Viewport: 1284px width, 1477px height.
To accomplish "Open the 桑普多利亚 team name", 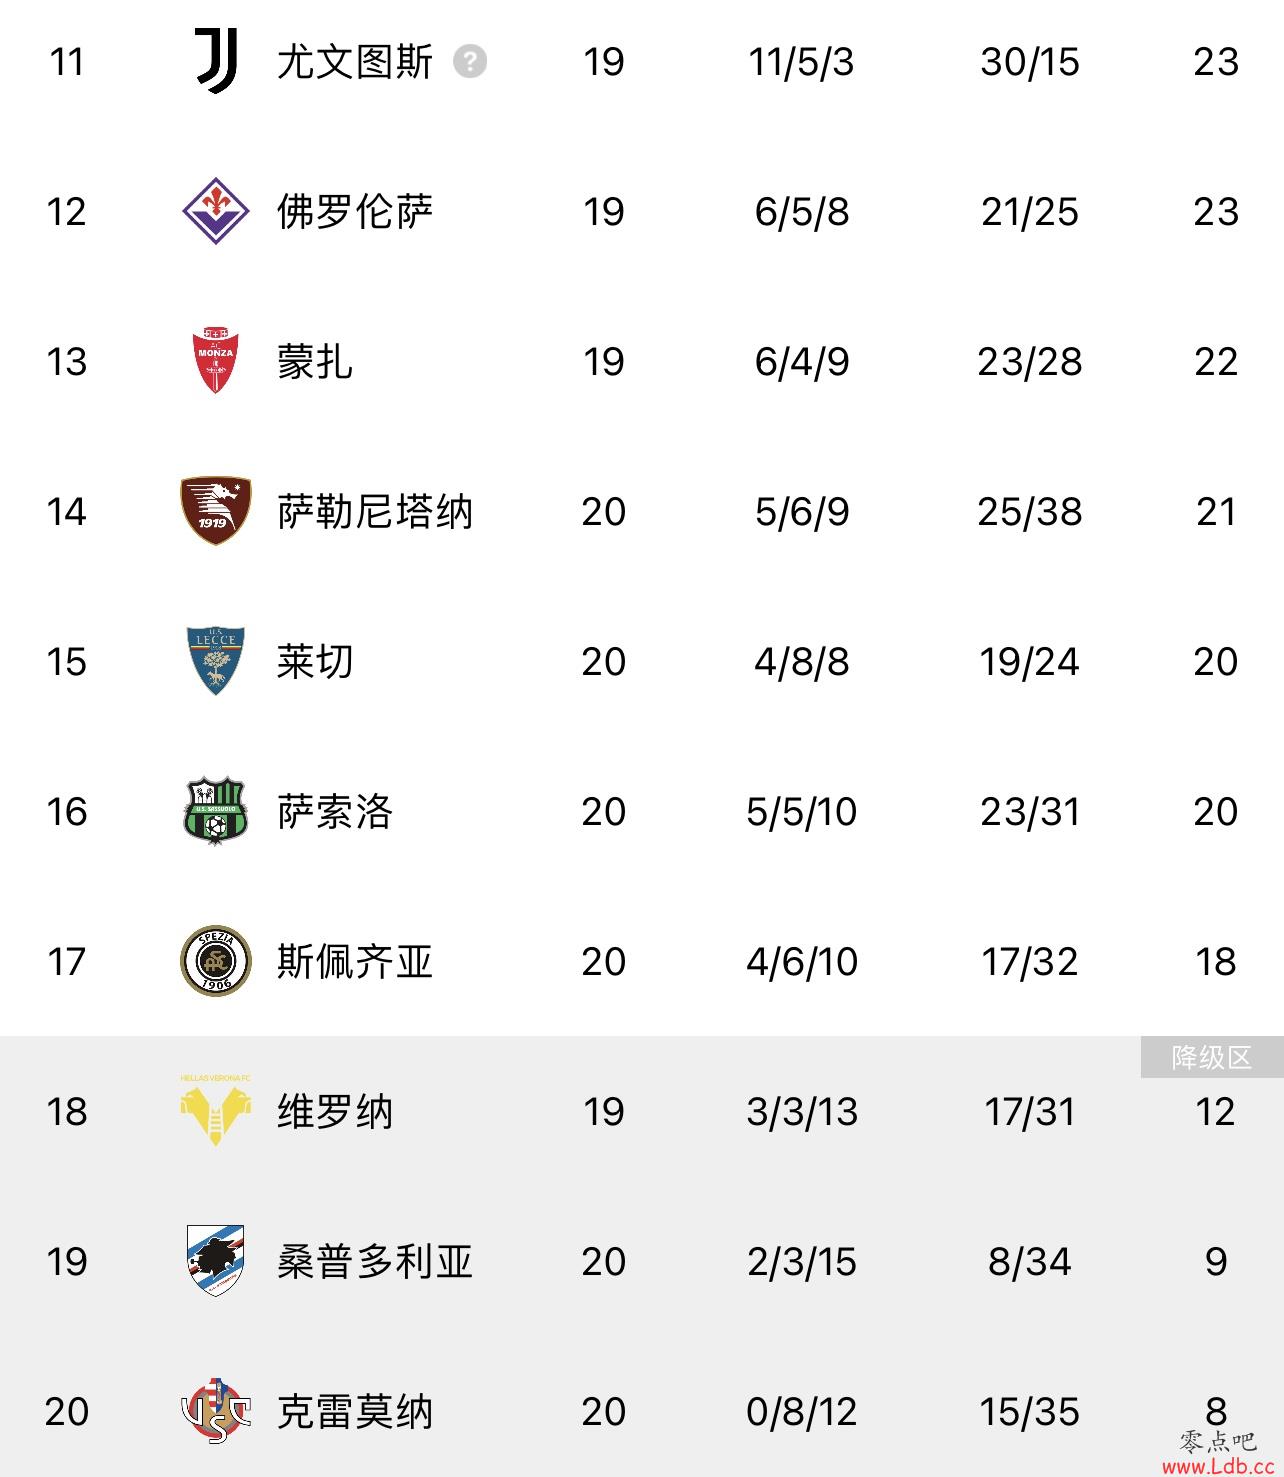I will (x=375, y=1262).
